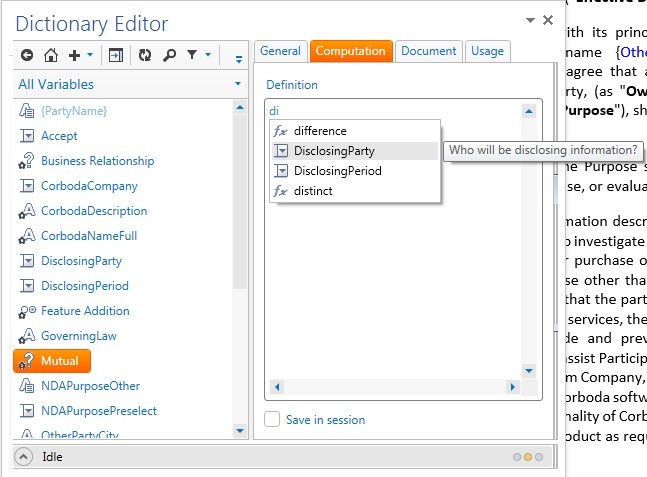Toggle the Save in session checkbox
The image size is (647, 477).
tap(272, 420)
